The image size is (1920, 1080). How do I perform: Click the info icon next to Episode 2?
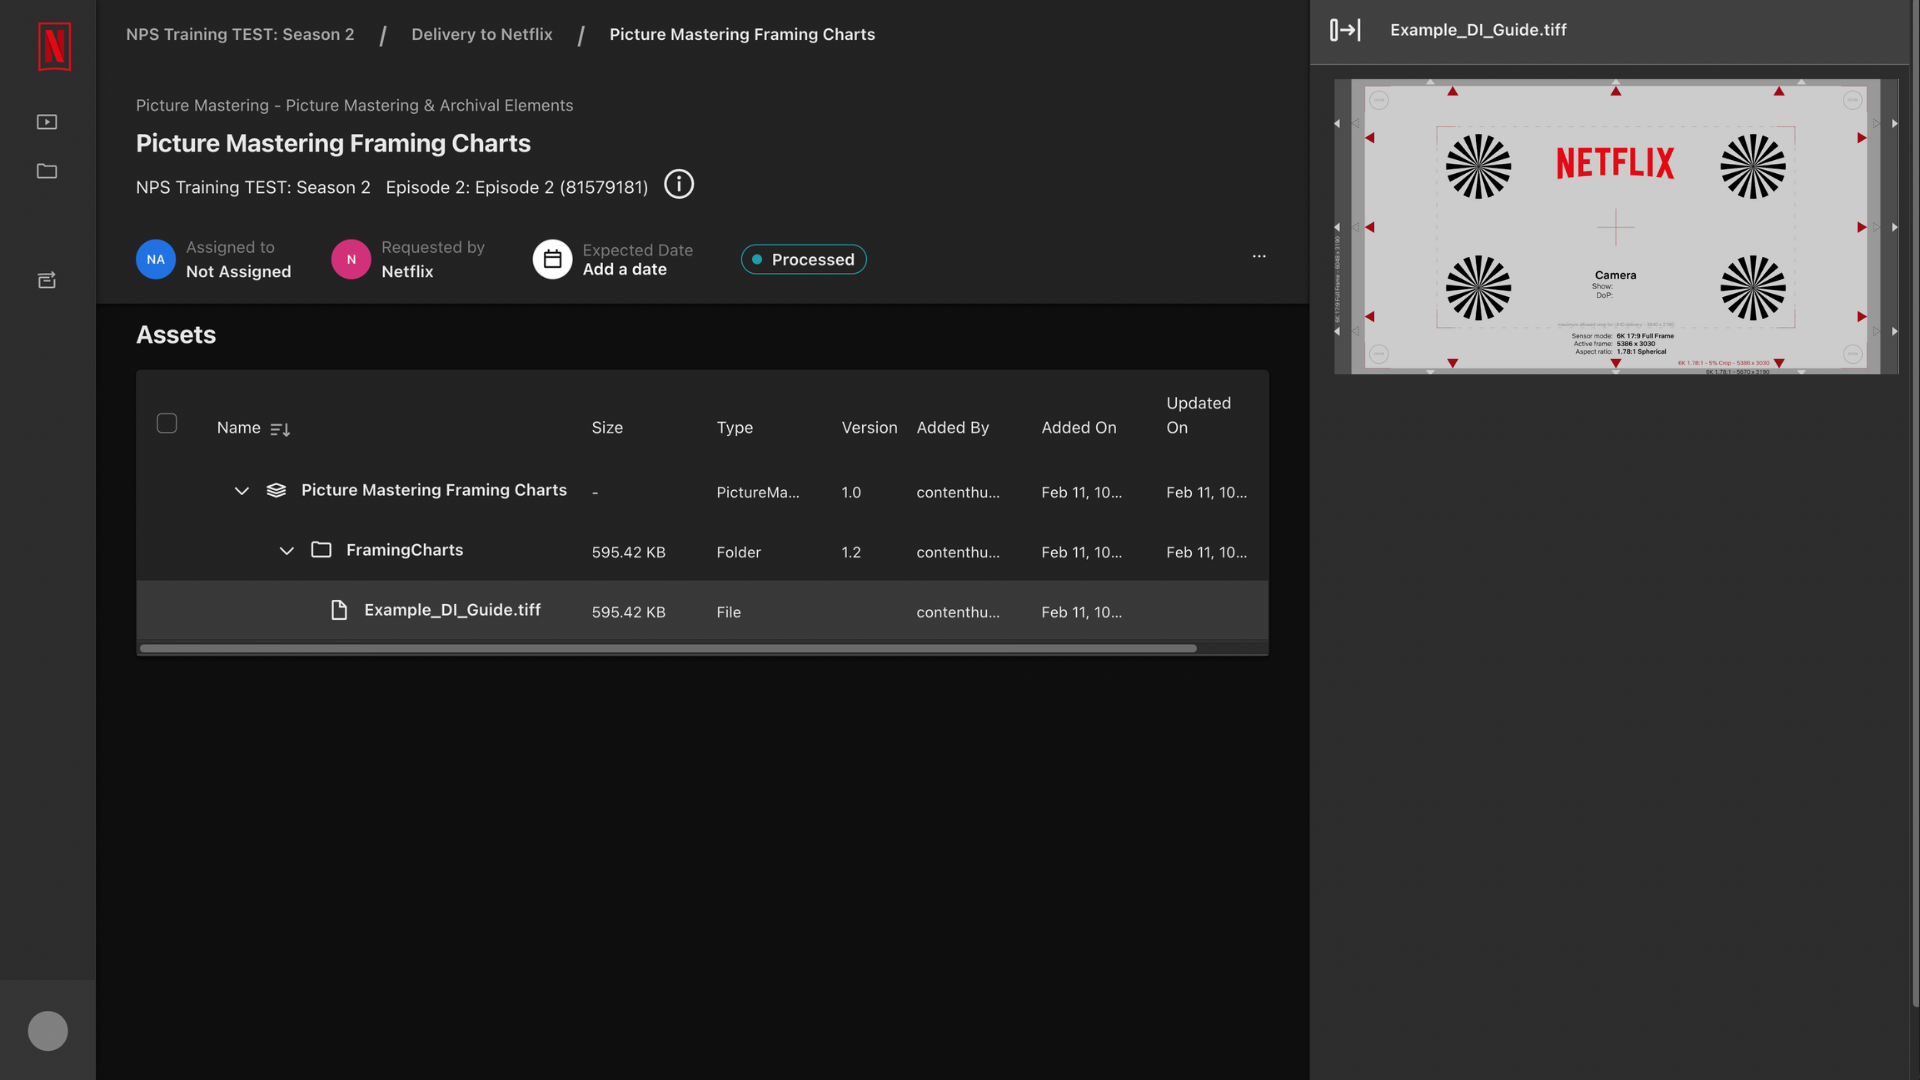[x=679, y=185]
